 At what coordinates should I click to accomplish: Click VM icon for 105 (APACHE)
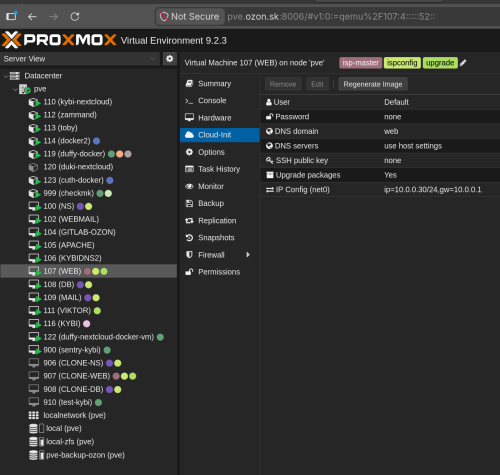pyautogui.click(x=34, y=246)
